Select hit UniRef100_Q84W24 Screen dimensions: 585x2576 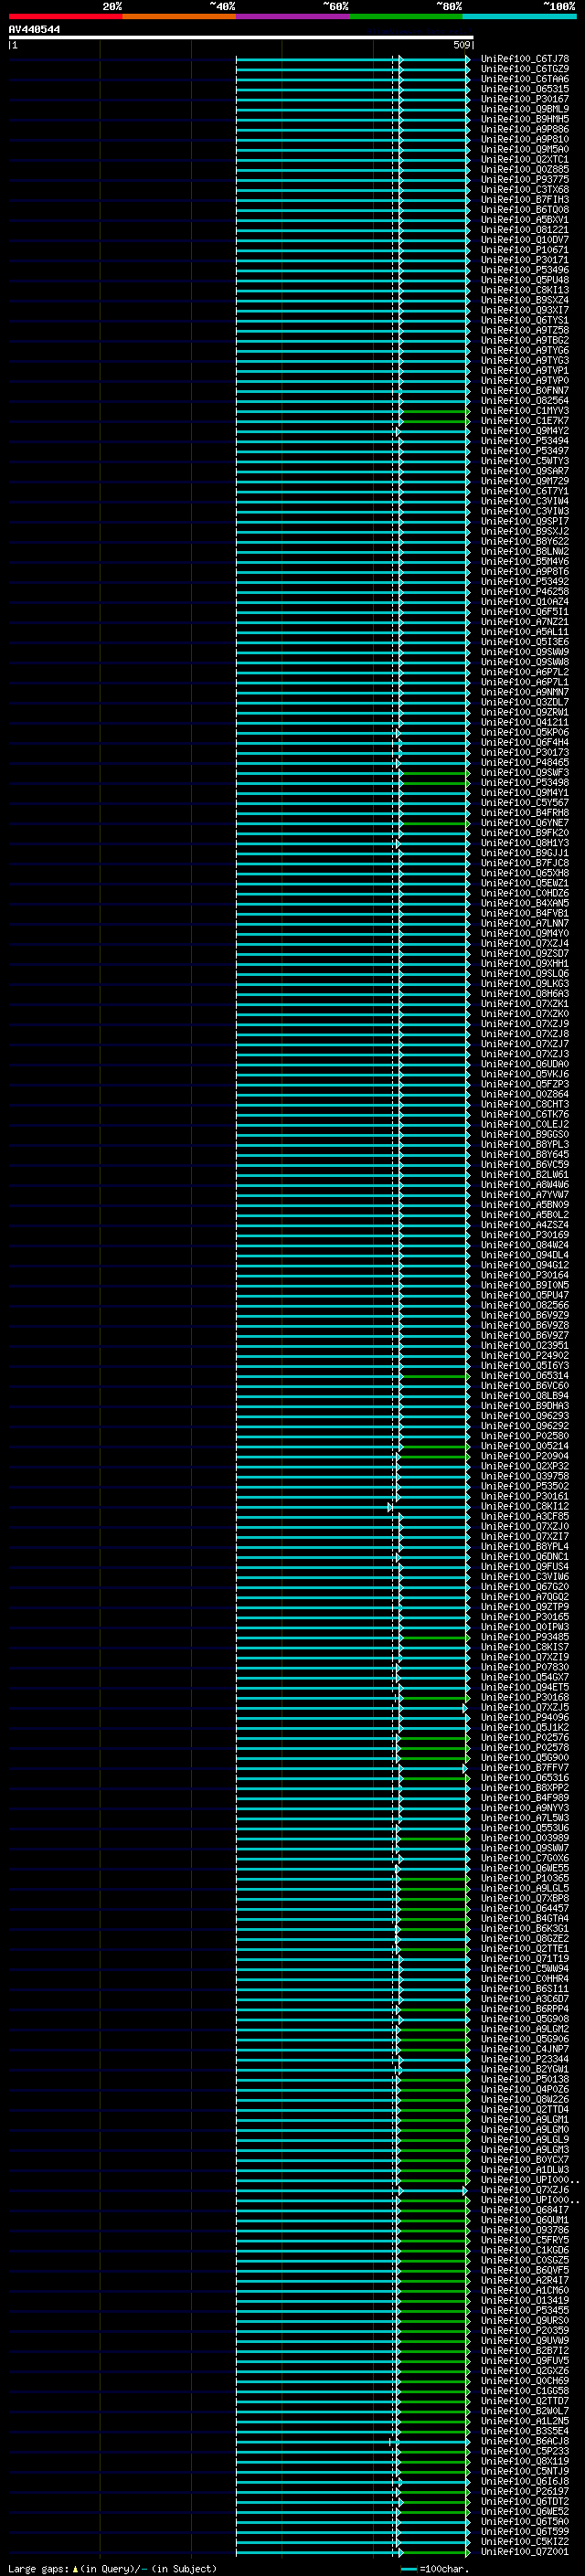tap(525, 1245)
